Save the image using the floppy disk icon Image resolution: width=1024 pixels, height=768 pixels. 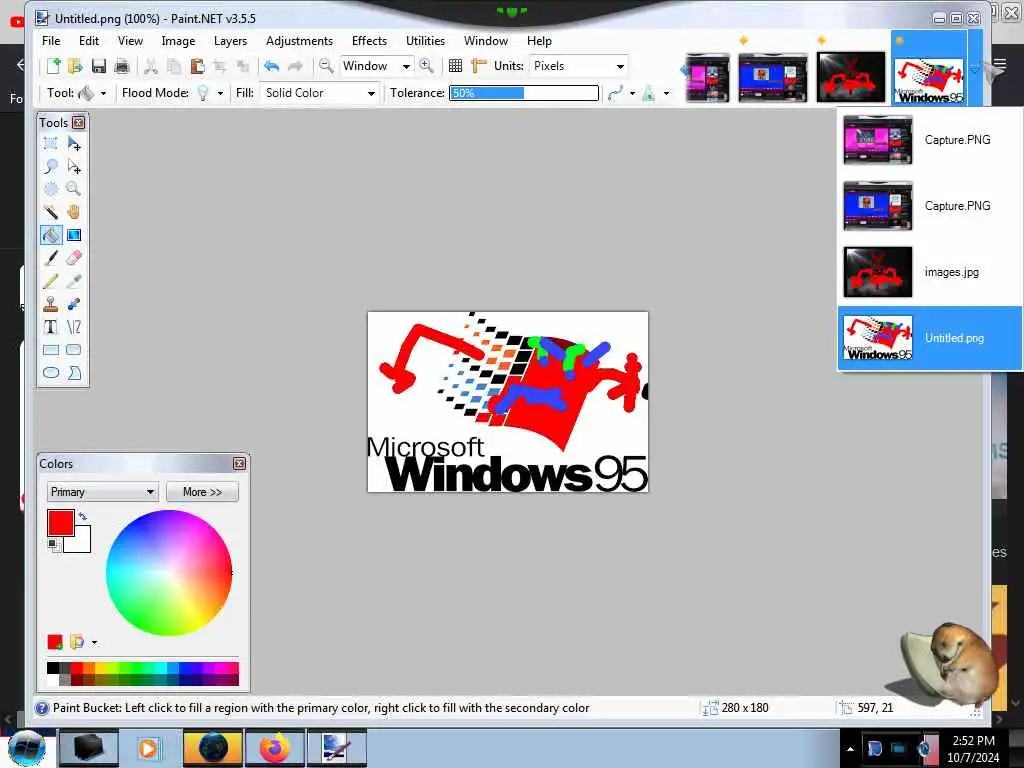pyautogui.click(x=99, y=66)
